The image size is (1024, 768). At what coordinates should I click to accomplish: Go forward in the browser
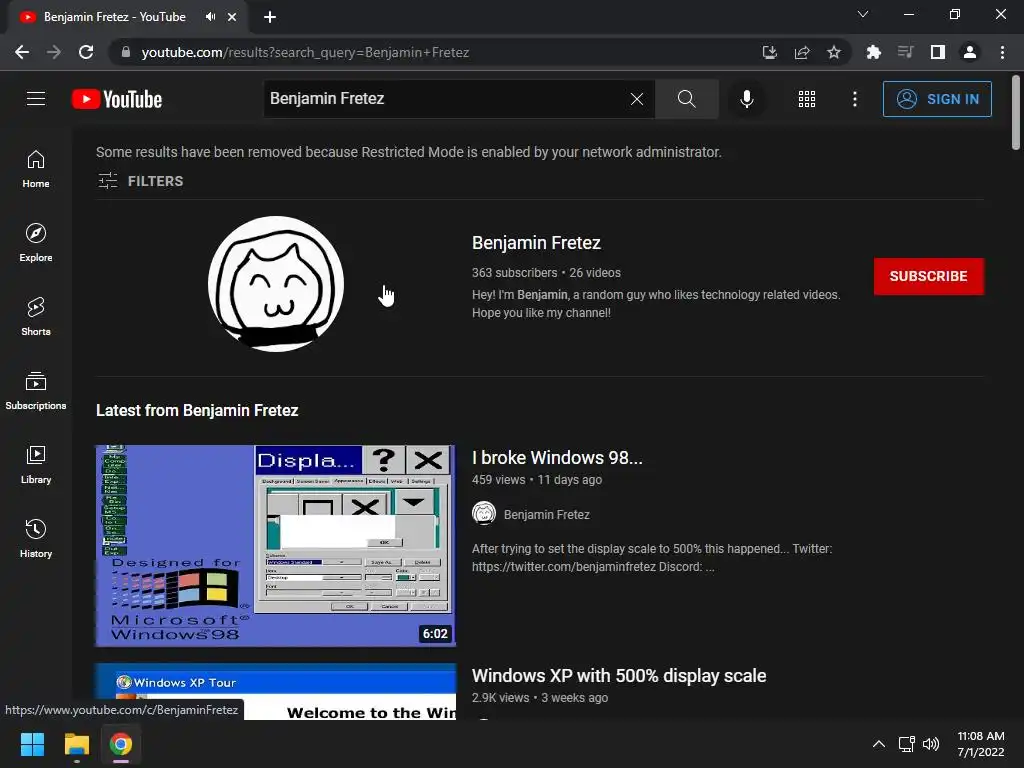click(54, 52)
